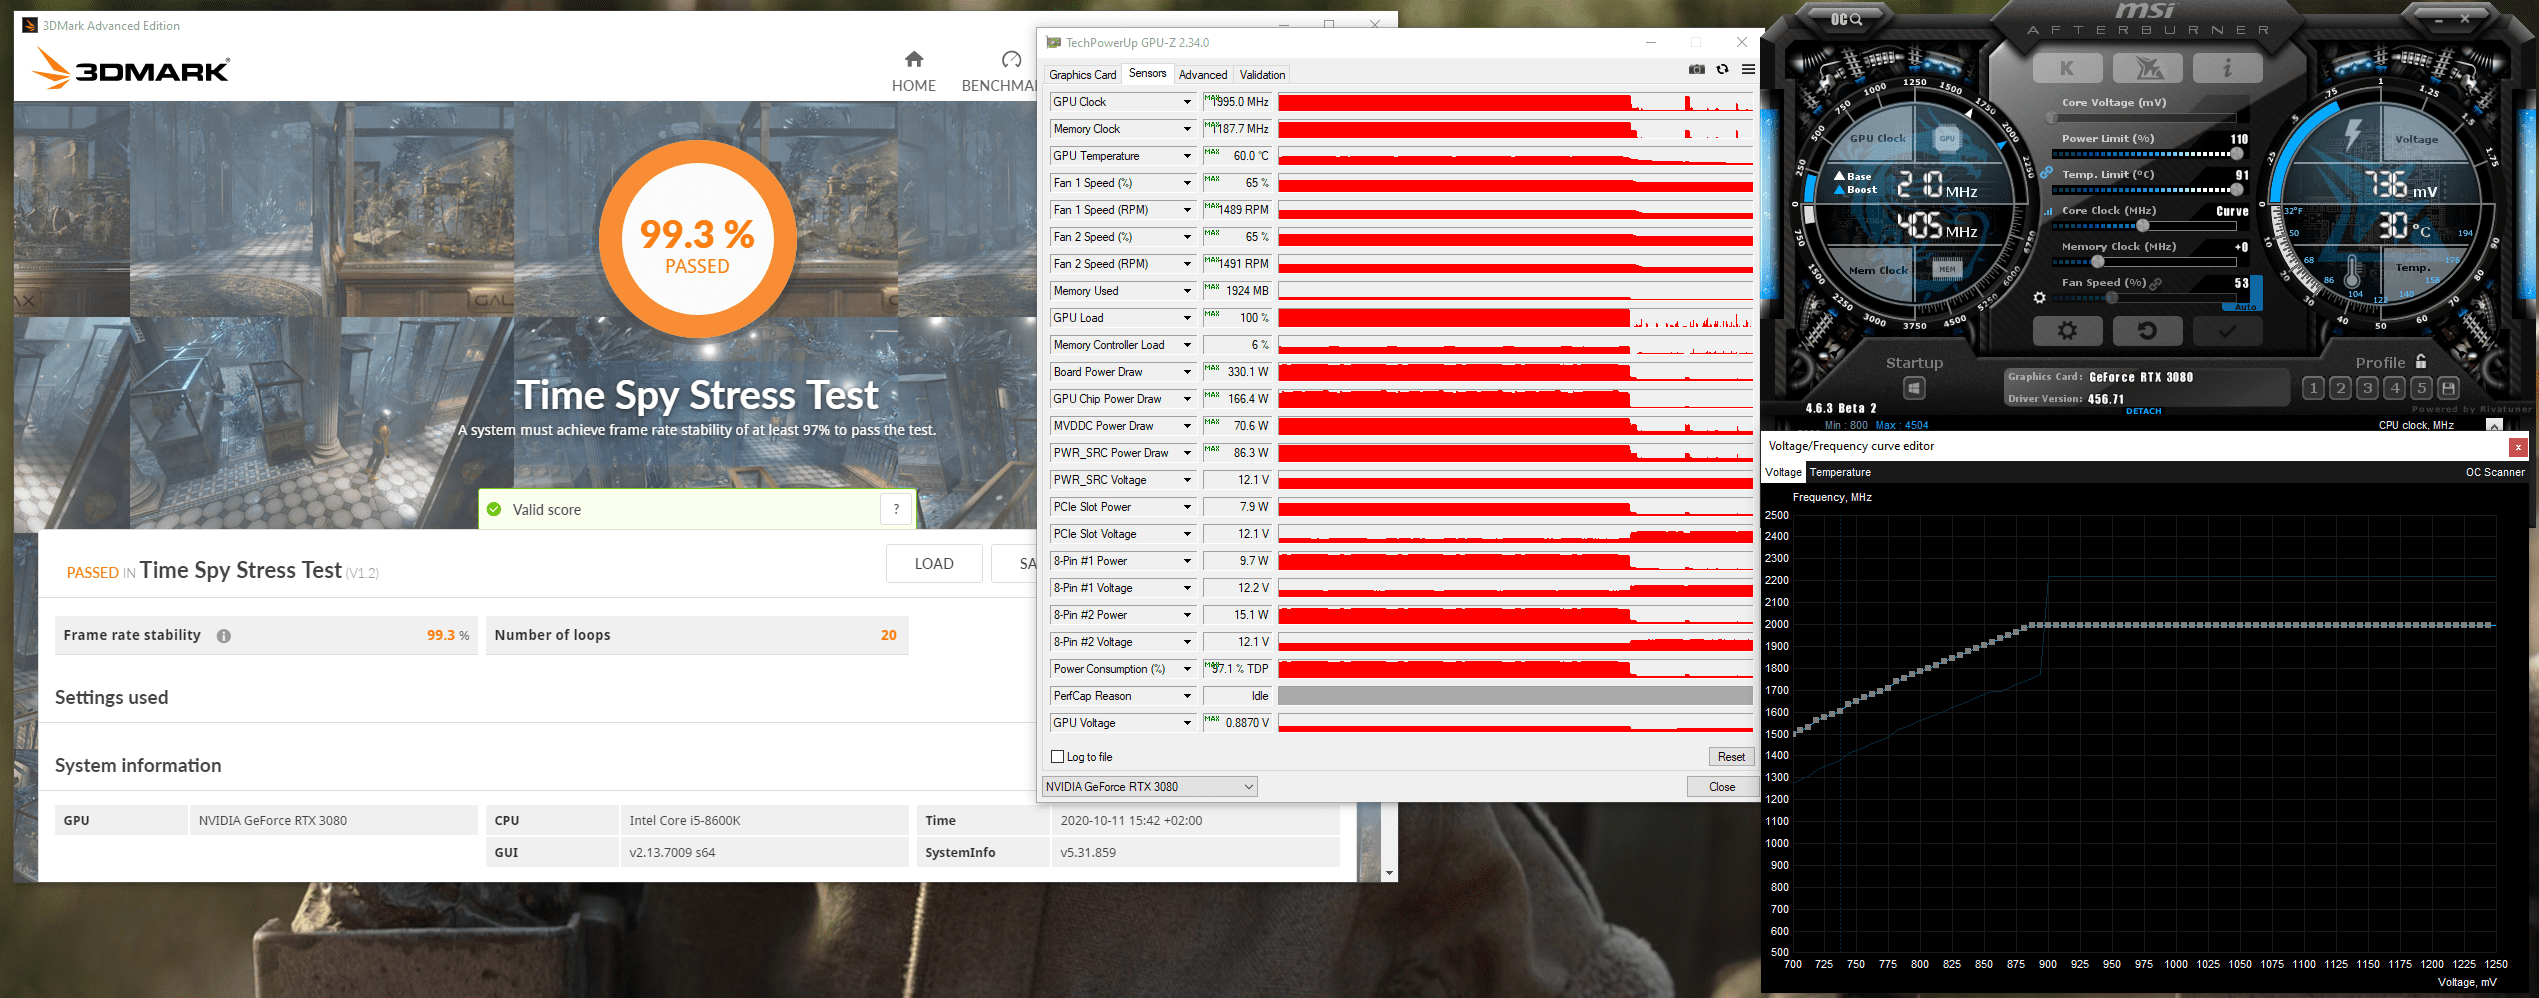Click the GPU-Z Close button
Image resolution: width=2539 pixels, height=998 pixels.
point(1722,787)
